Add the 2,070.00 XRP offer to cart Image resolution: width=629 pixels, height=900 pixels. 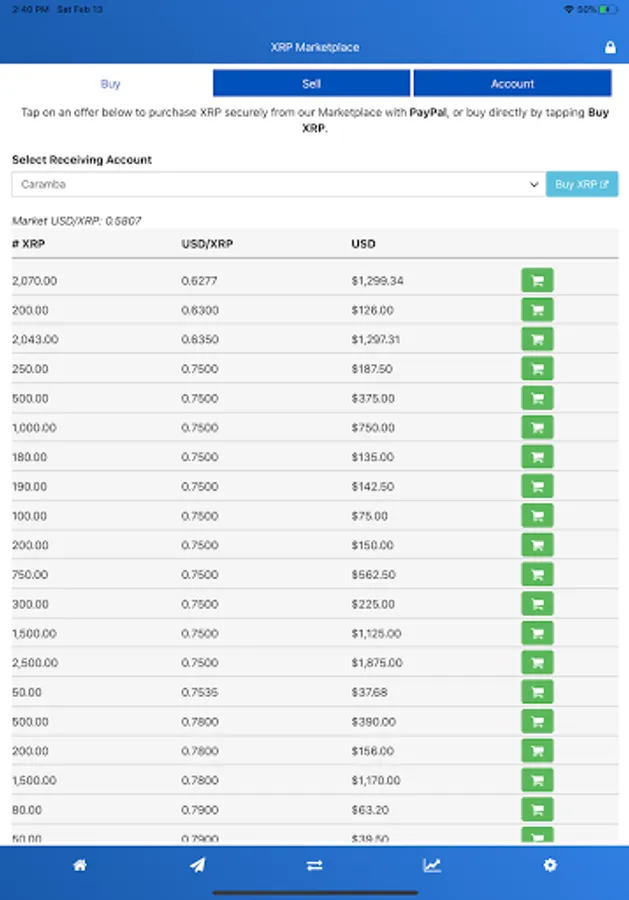tap(537, 281)
